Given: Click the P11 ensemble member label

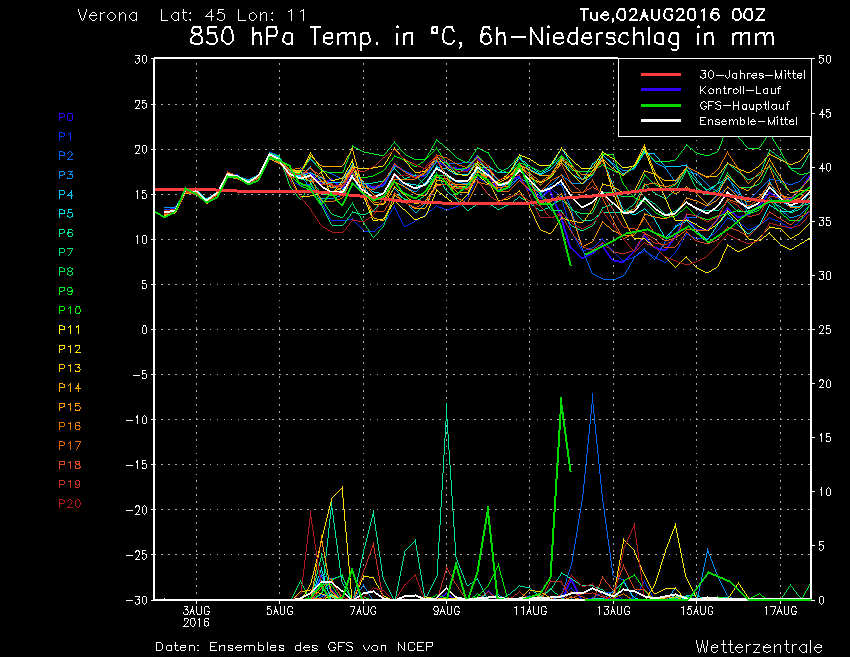Looking at the screenshot, I should (69, 330).
